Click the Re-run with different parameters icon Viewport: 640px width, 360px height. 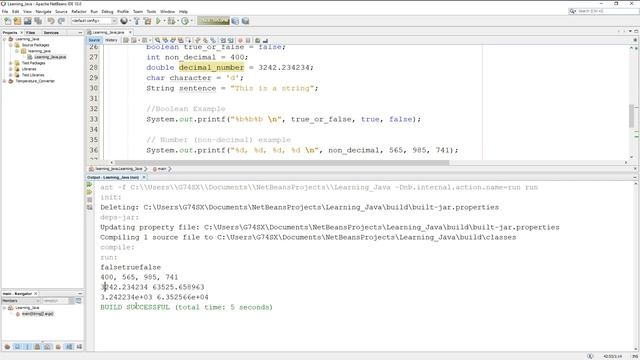pos(89,192)
